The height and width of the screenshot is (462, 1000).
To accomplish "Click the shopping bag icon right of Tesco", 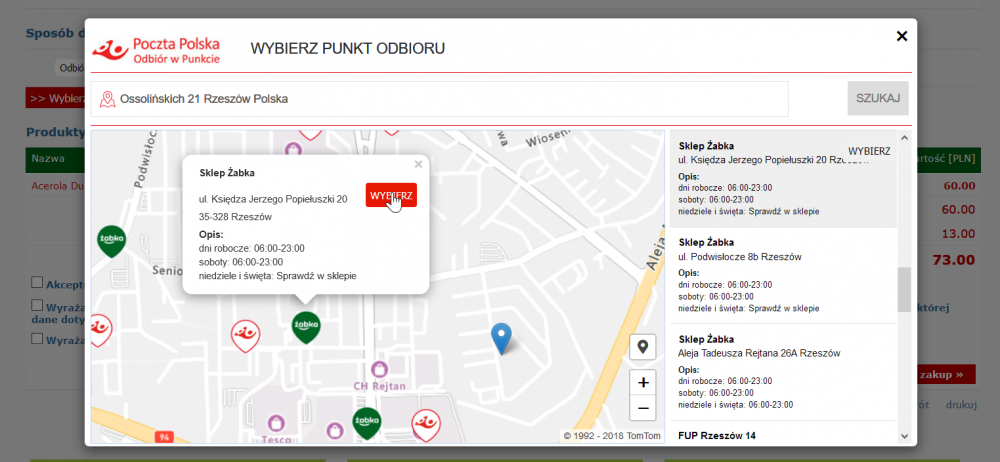I will point(334,430).
